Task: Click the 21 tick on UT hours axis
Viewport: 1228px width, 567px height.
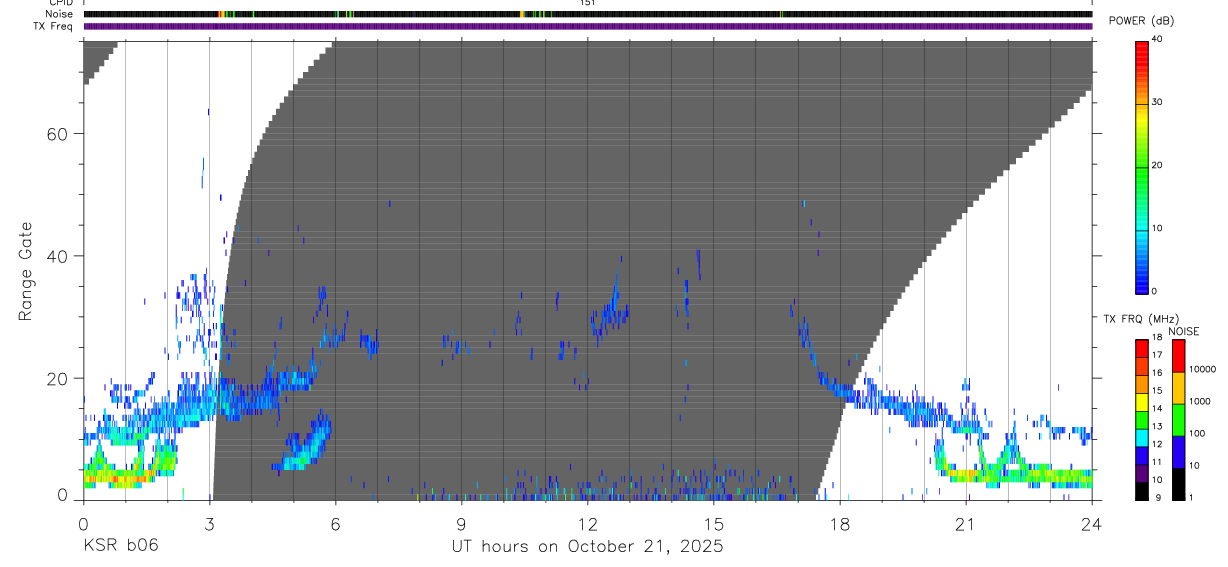Action: 966,523
